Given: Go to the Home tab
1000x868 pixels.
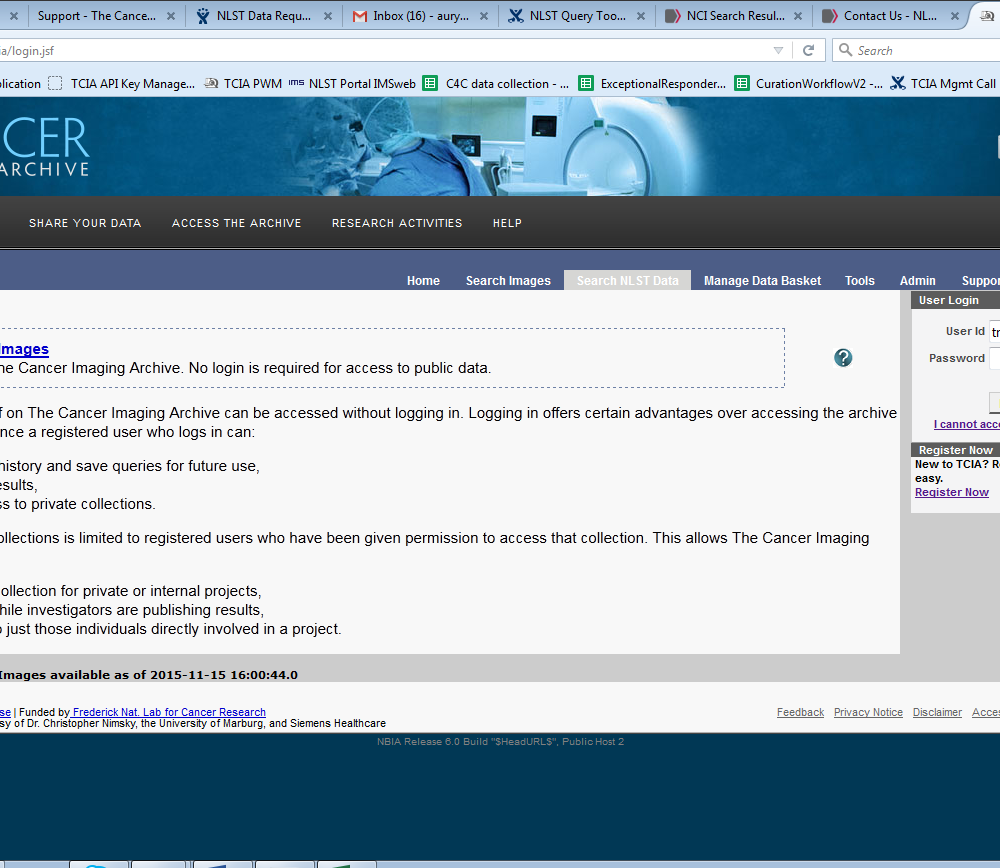Looking at the screenshot, I should pyautogui.click(x=423, y=281).
